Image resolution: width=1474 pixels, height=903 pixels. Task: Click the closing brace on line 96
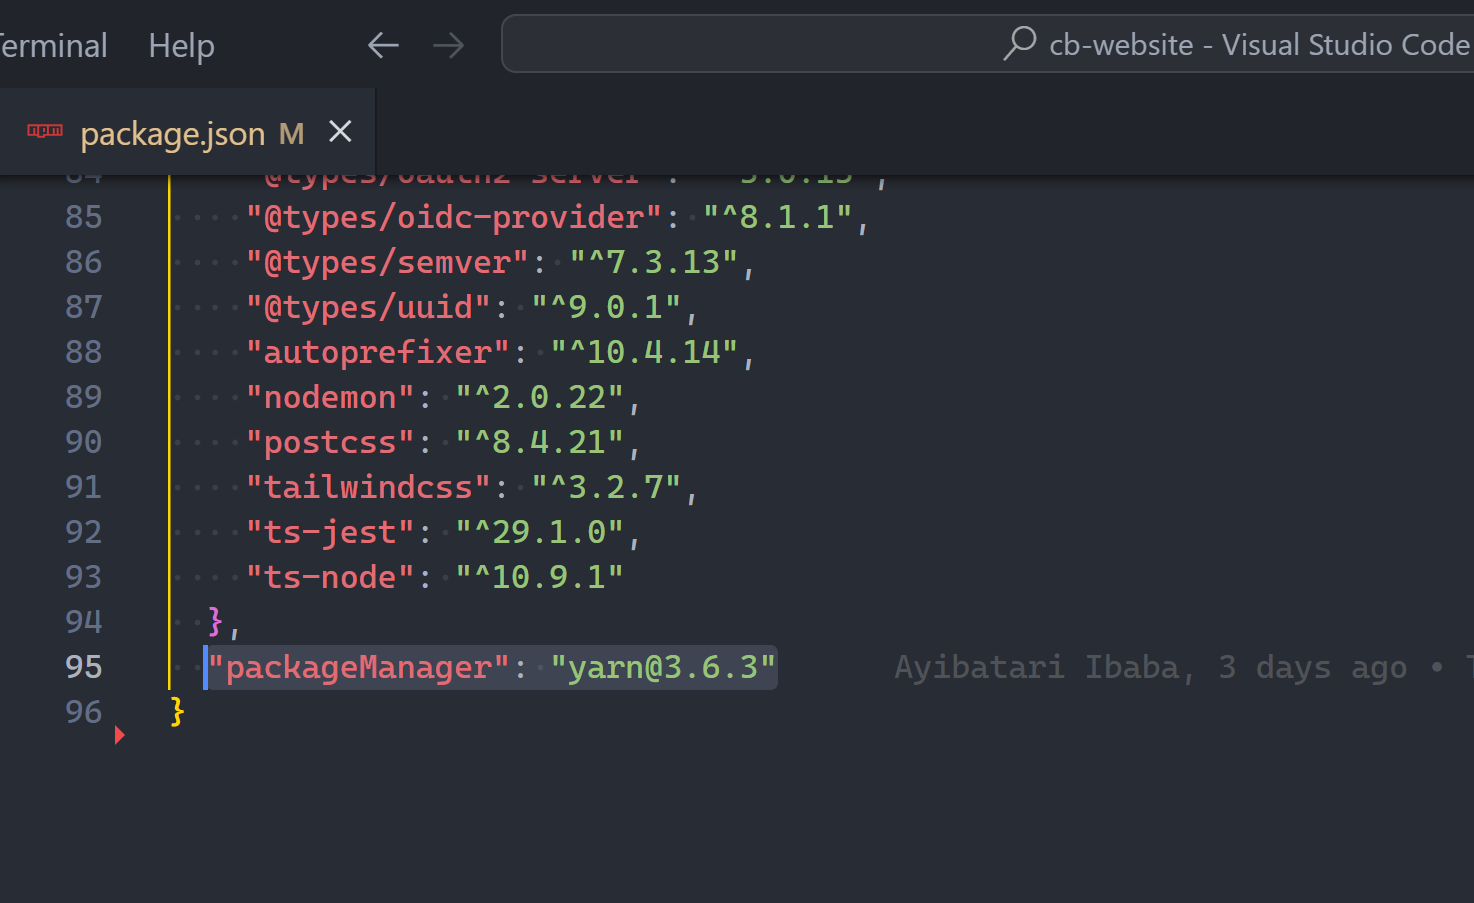pos(176,711)
